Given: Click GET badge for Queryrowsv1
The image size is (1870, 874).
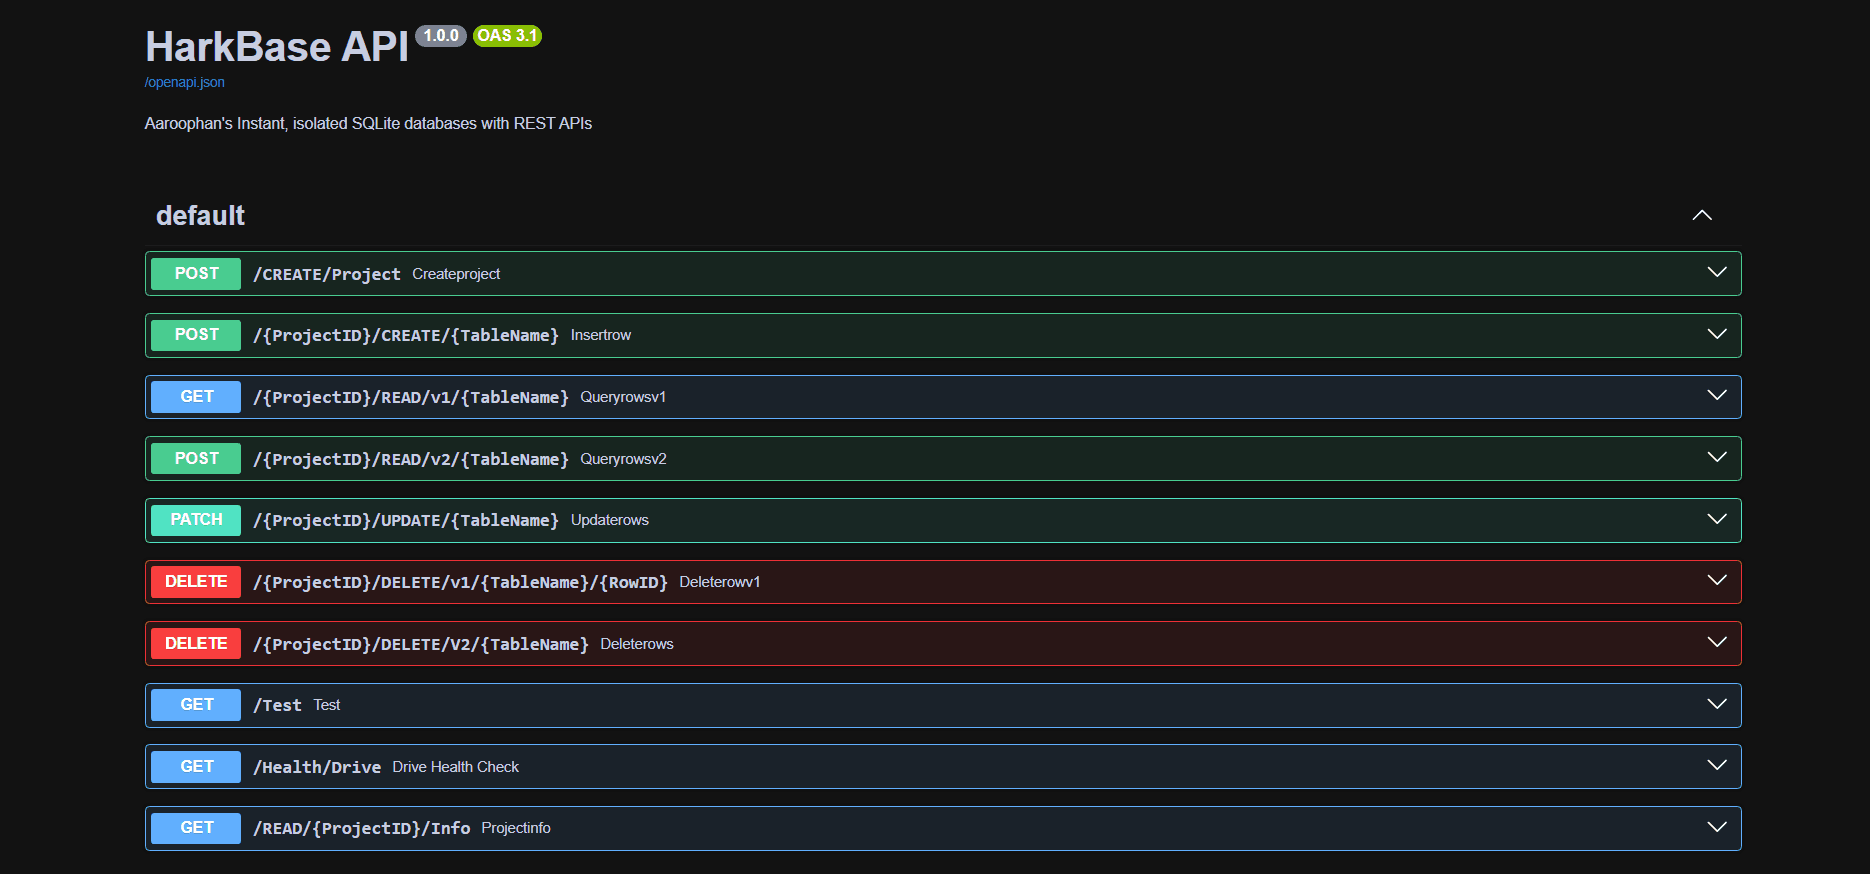Looking at the screenshot, I should coord(196,397).
